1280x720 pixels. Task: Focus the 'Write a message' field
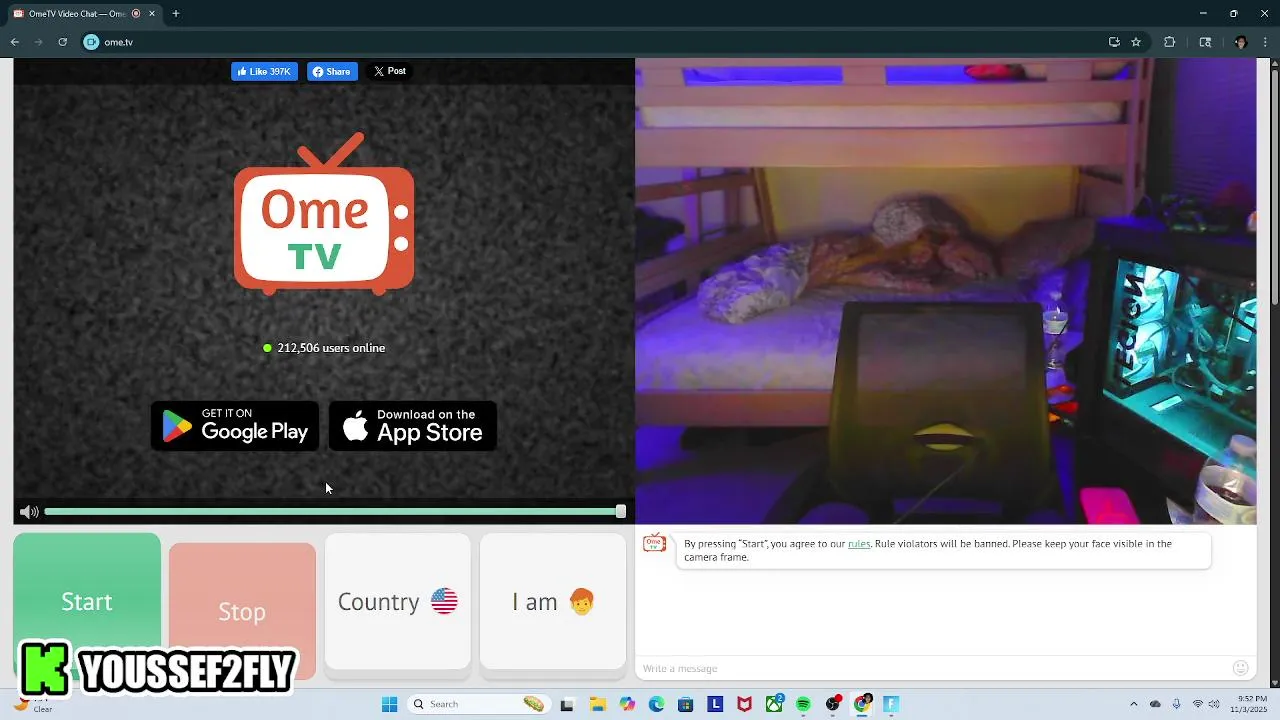935,668
